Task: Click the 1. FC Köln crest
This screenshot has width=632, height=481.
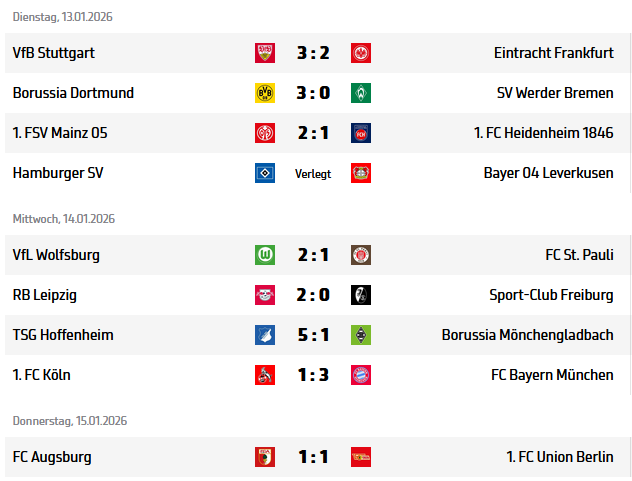Action: click(265, 376)
